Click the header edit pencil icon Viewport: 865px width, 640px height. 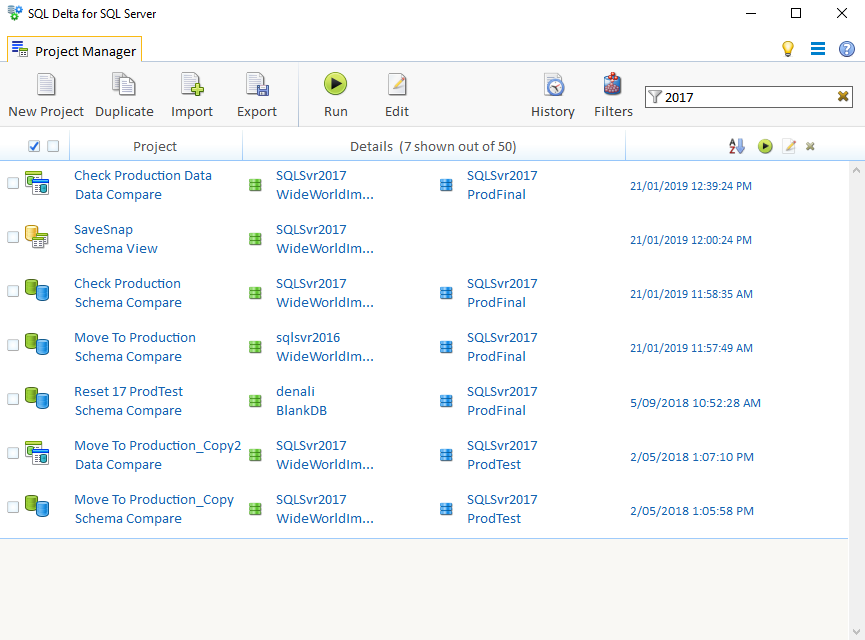point(789,146)
